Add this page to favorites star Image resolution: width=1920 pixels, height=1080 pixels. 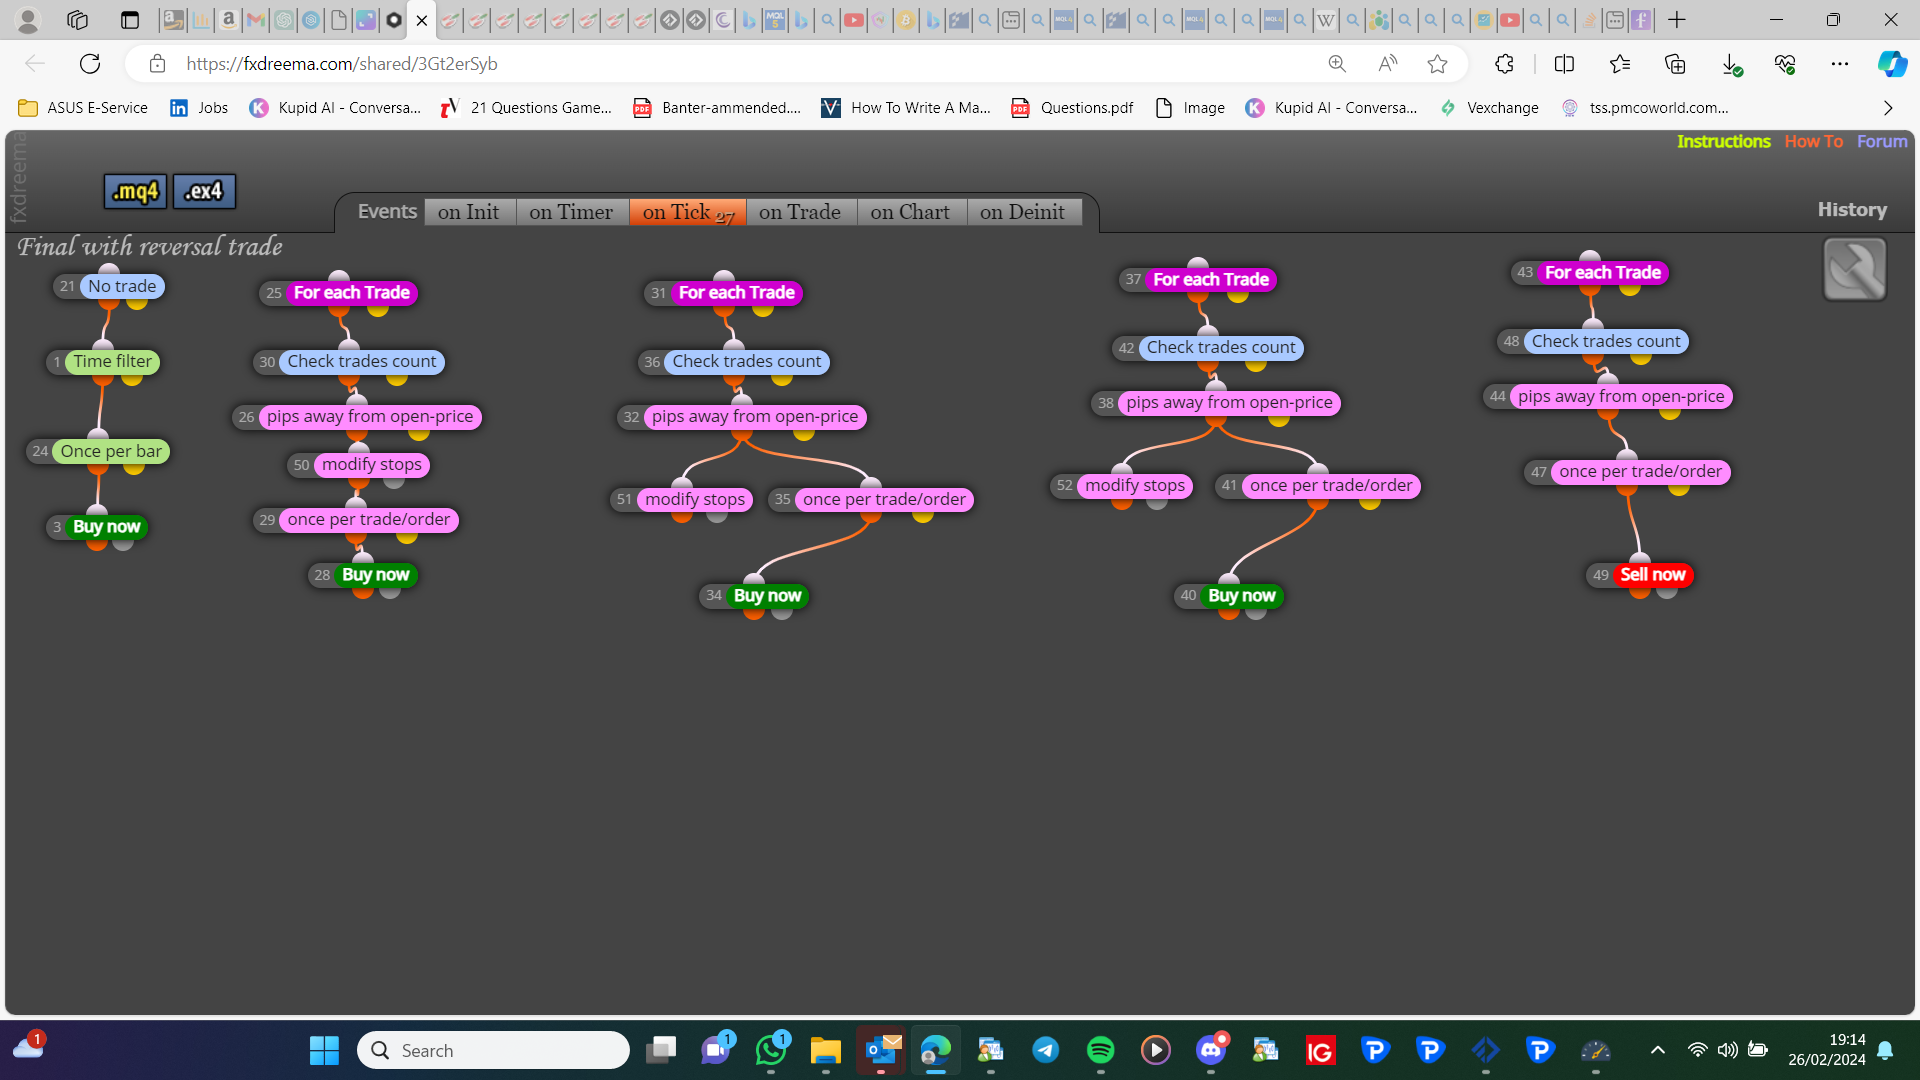tap(1437, 64)
